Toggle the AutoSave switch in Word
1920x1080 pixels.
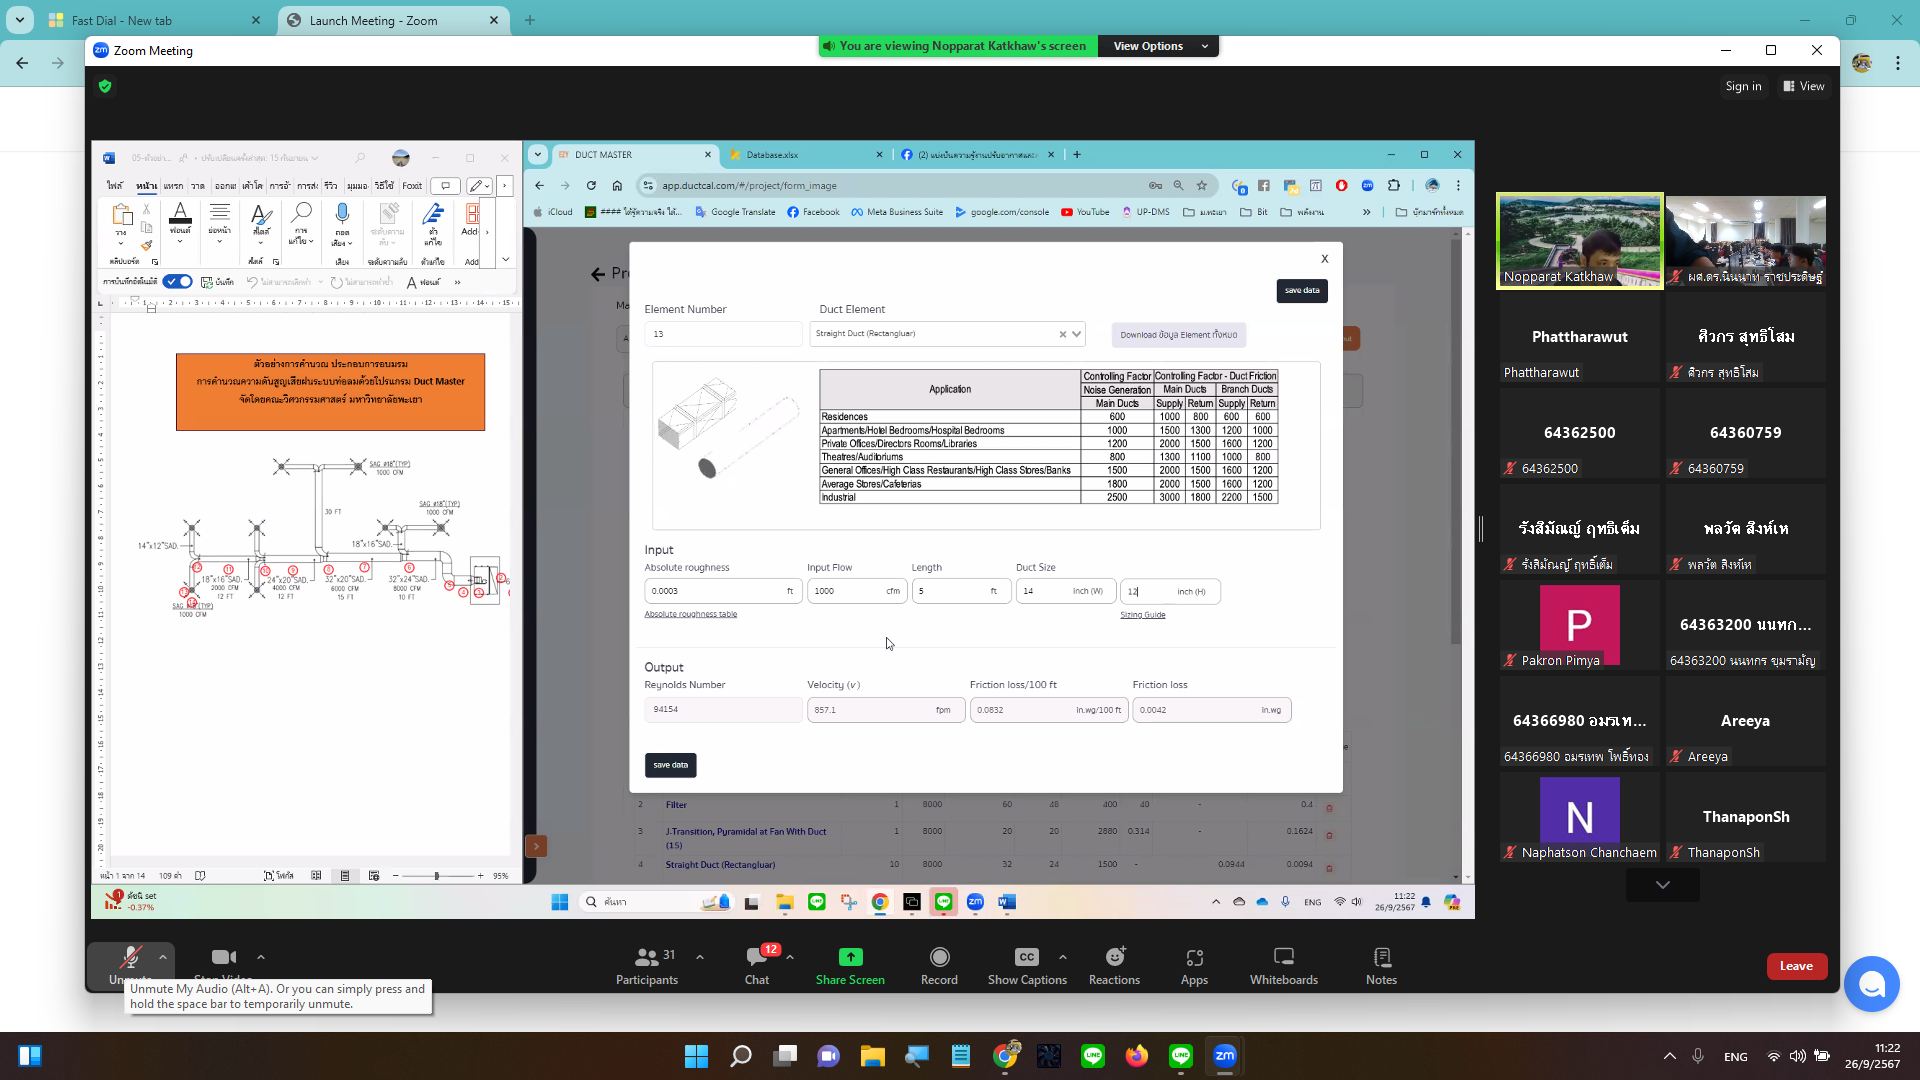(x=178, y=282)
